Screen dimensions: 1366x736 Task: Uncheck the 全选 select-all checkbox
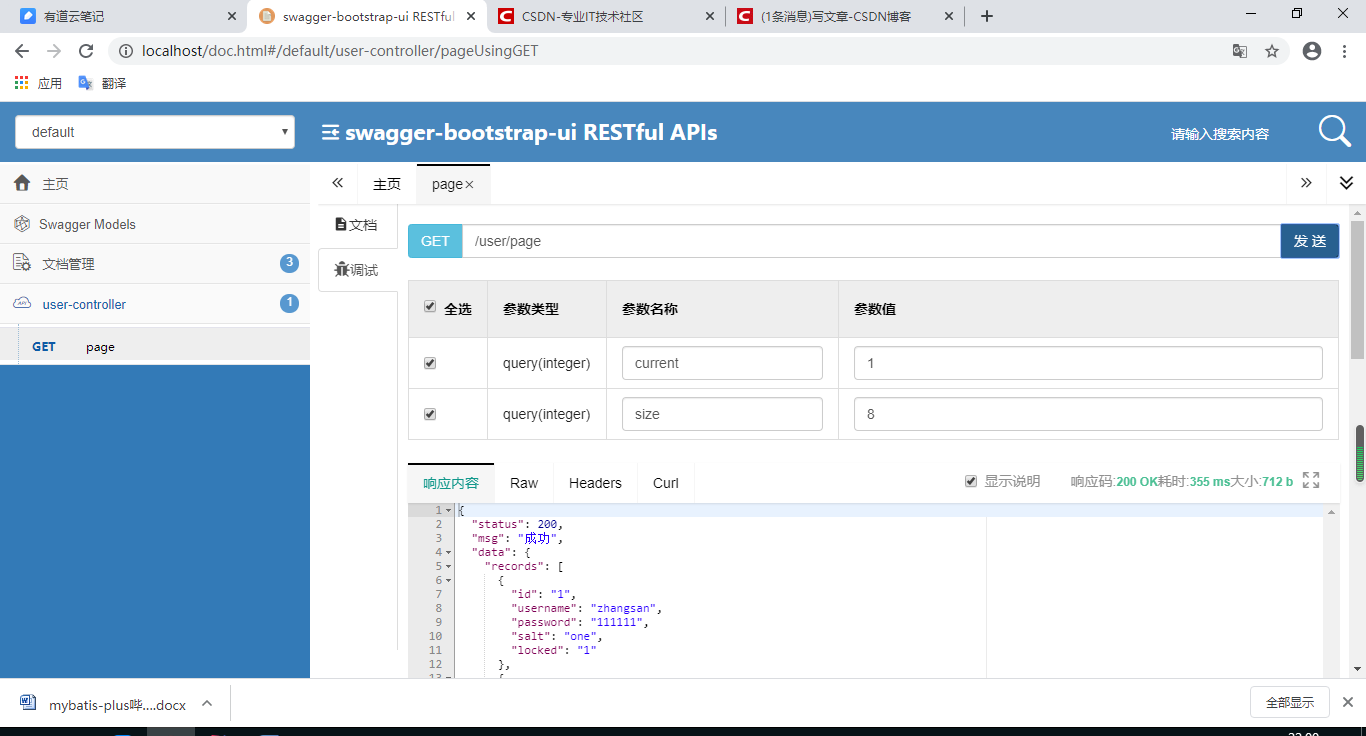430,308
